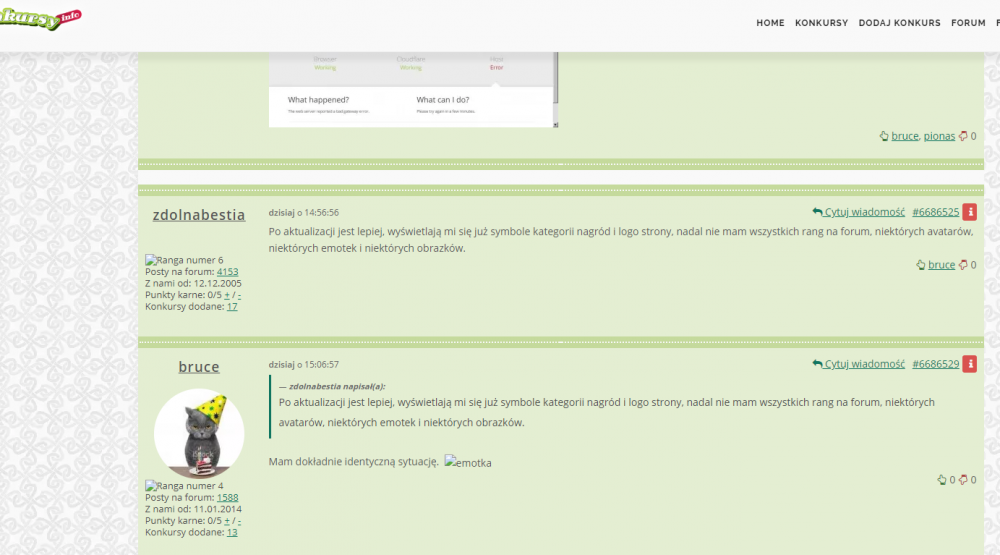Visit zdolnabestia's profile via username heading
The width and height of the screenshot is (1000, 555).
[x=198, y=214]
